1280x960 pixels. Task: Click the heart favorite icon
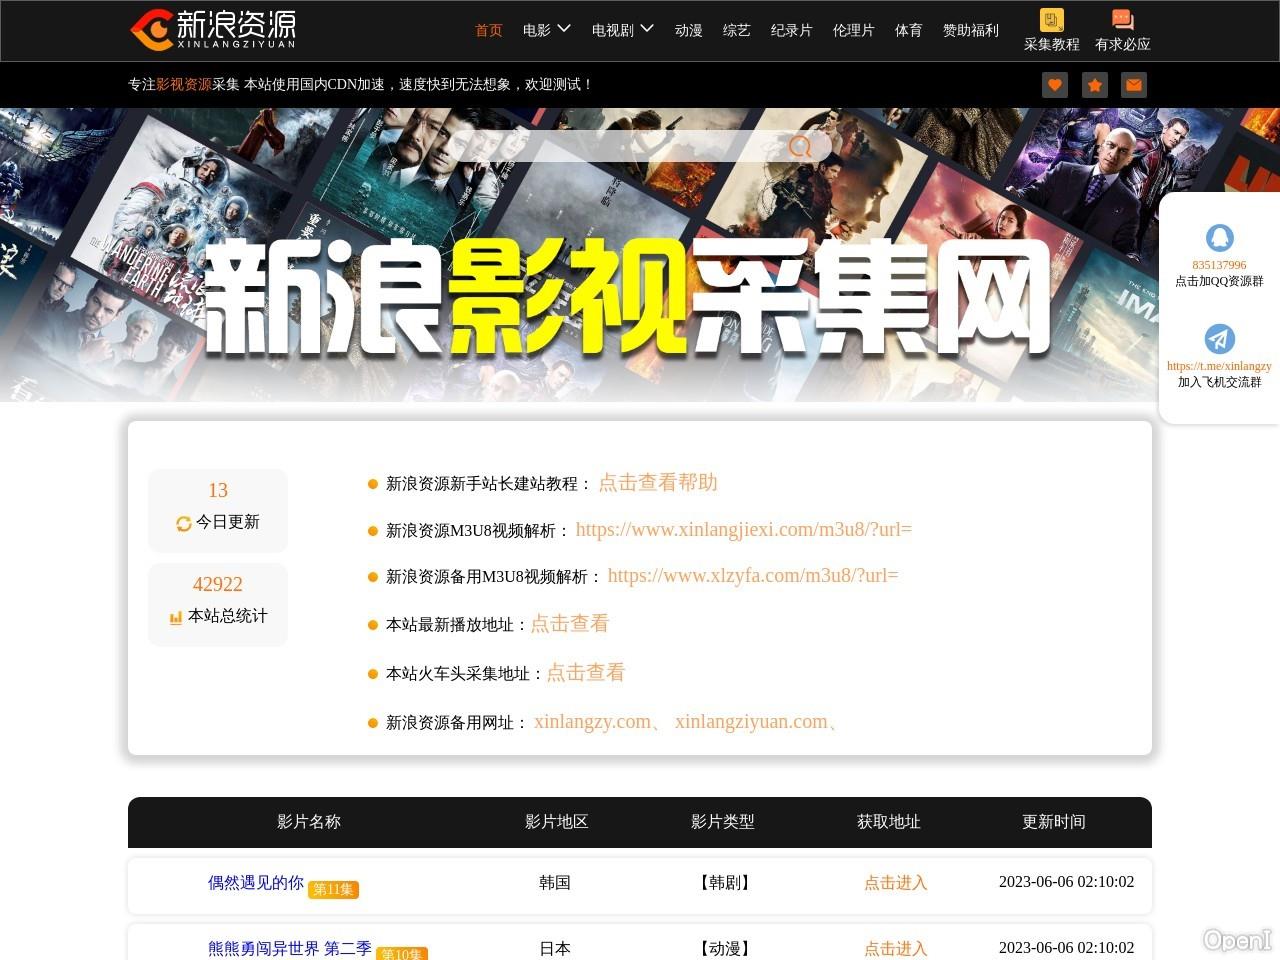[1054, 85]
